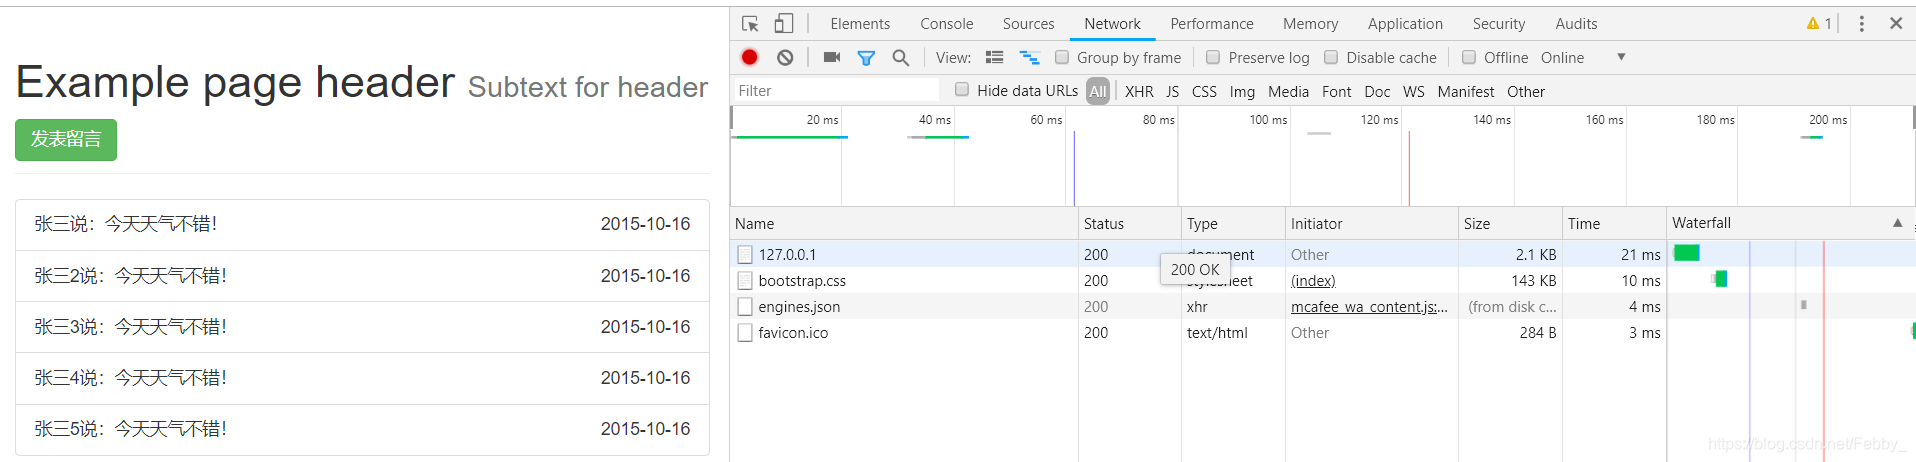Click the green 发表留言 button
The image size is (1916, 462).
pyautogui.click(x=66, y=139)
